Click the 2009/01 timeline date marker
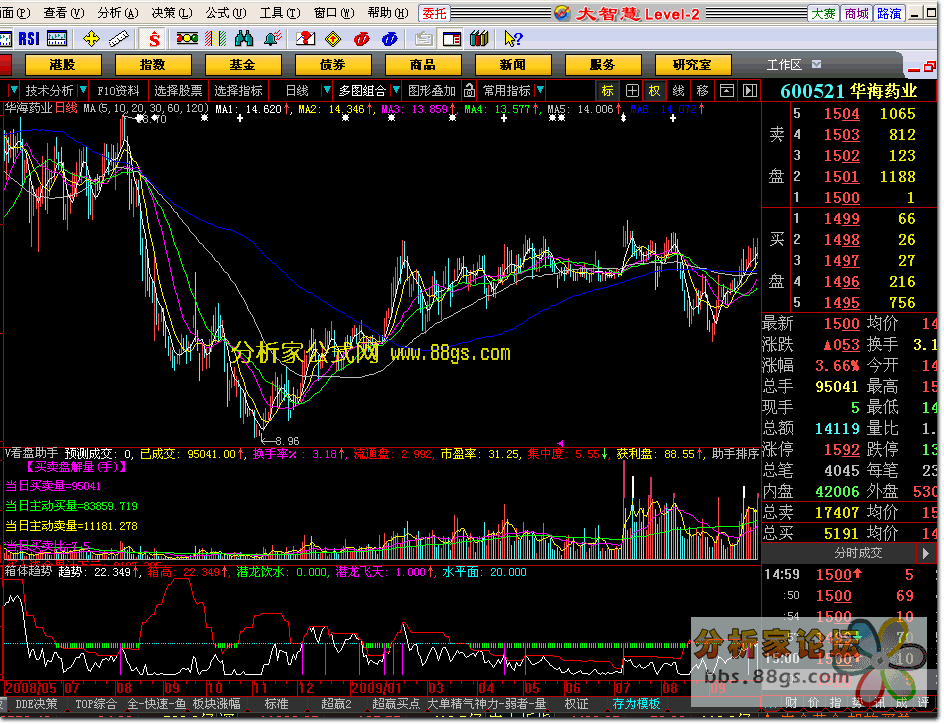Screen dimensions: 944x724 click(x=376, y=688)
